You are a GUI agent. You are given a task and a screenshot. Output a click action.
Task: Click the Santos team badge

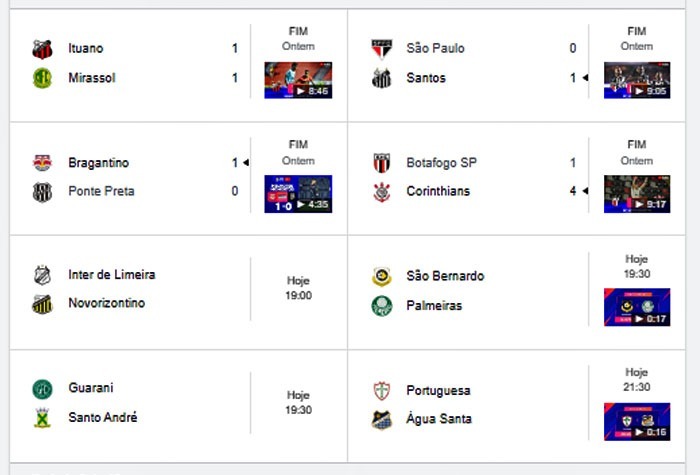tap(382, 78)
